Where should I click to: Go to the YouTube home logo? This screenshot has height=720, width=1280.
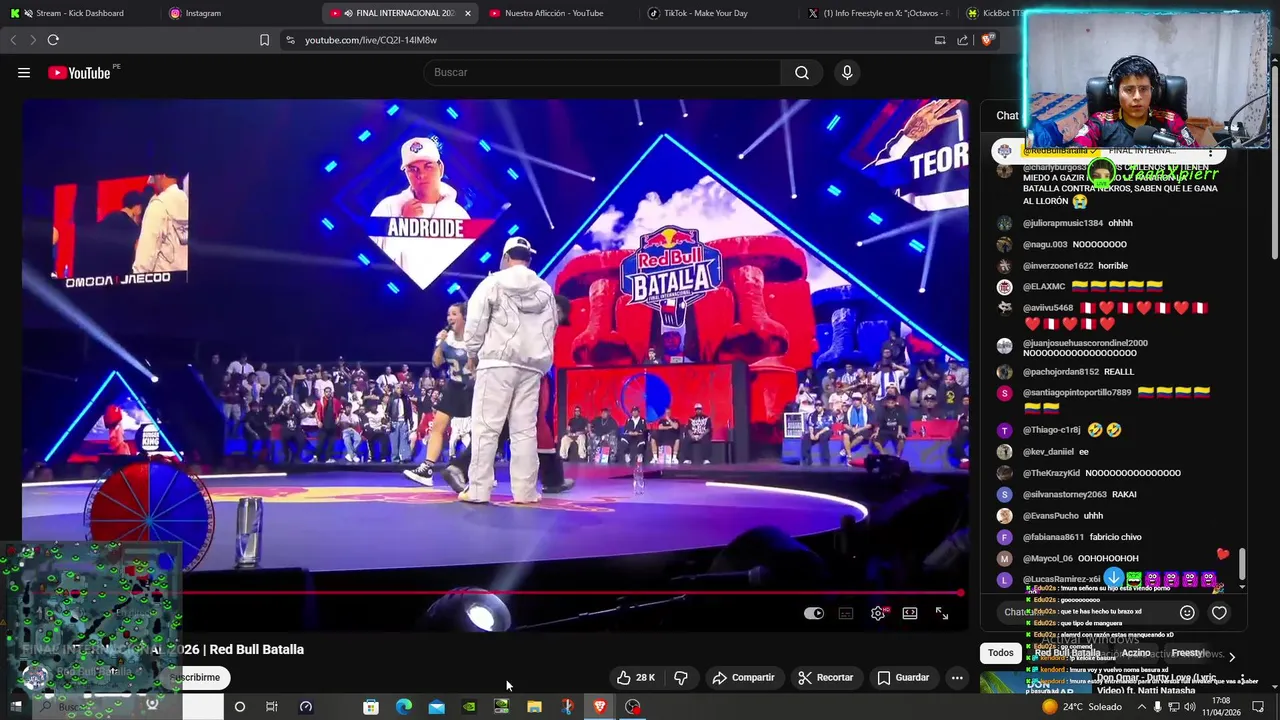(x=79, y=72)
